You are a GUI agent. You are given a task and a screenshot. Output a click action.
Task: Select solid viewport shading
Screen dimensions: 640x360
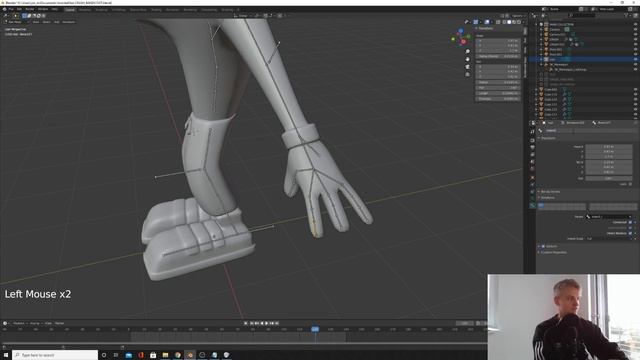tap(509, 22)
